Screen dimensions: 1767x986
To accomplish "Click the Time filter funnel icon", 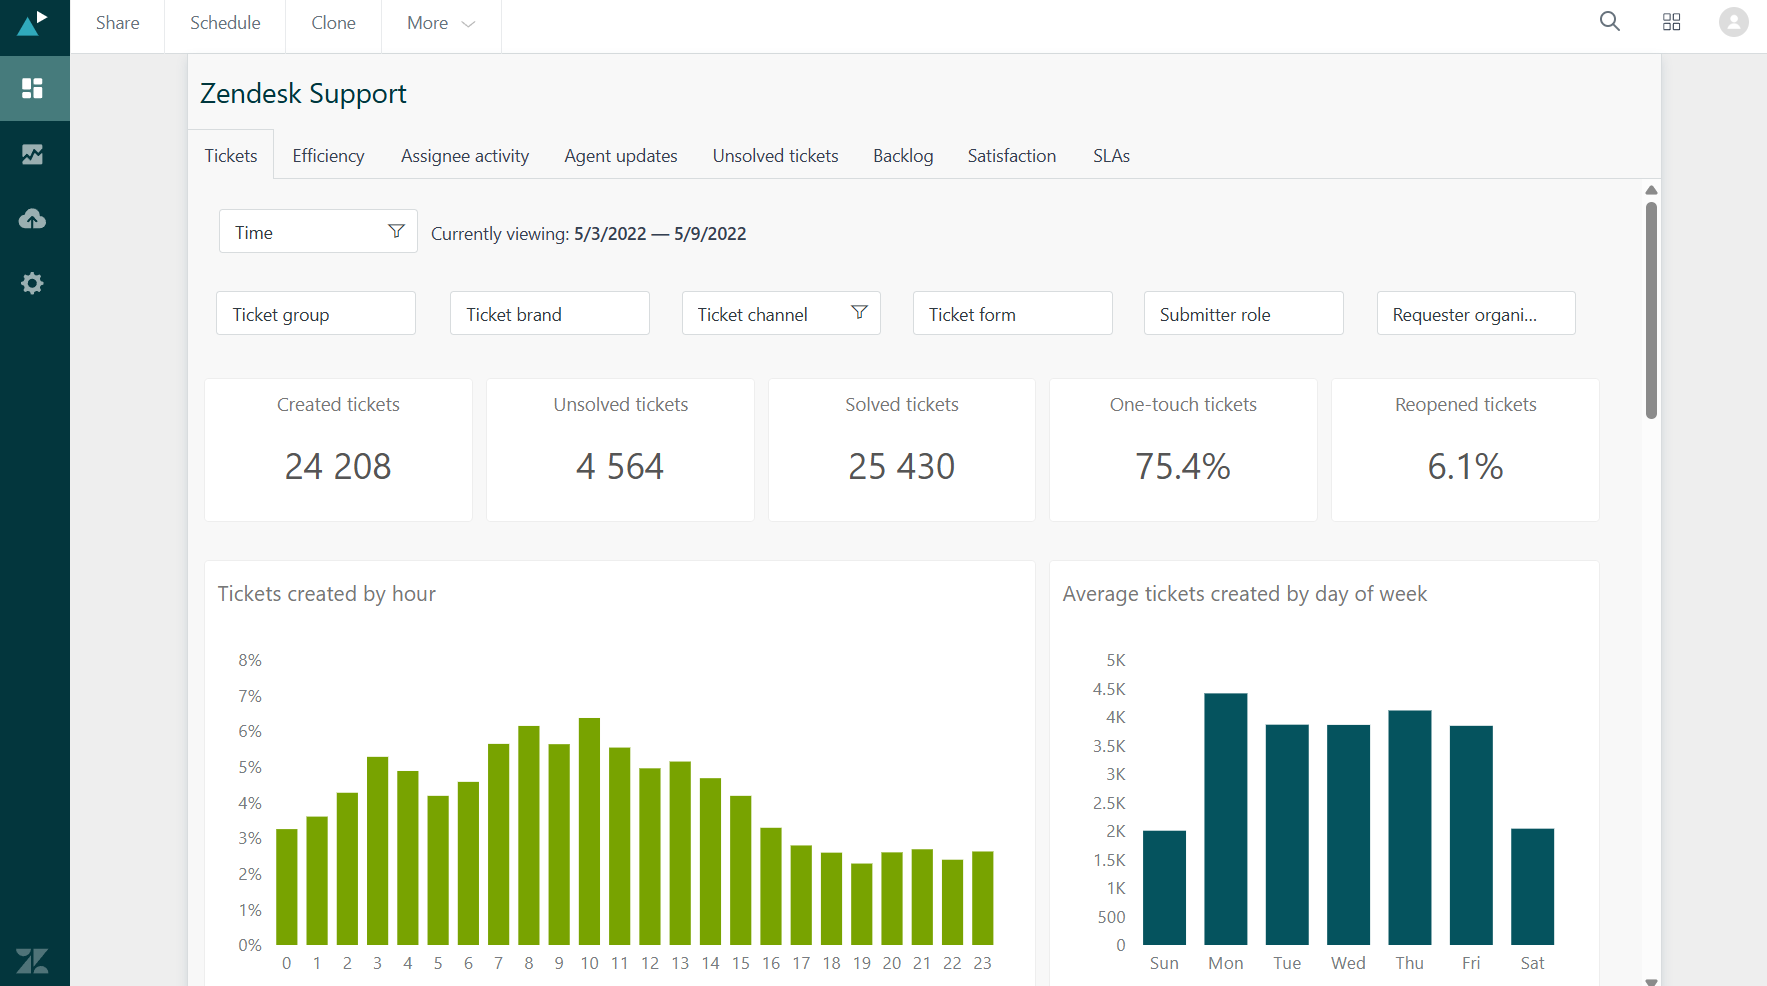I will point(396,231).
